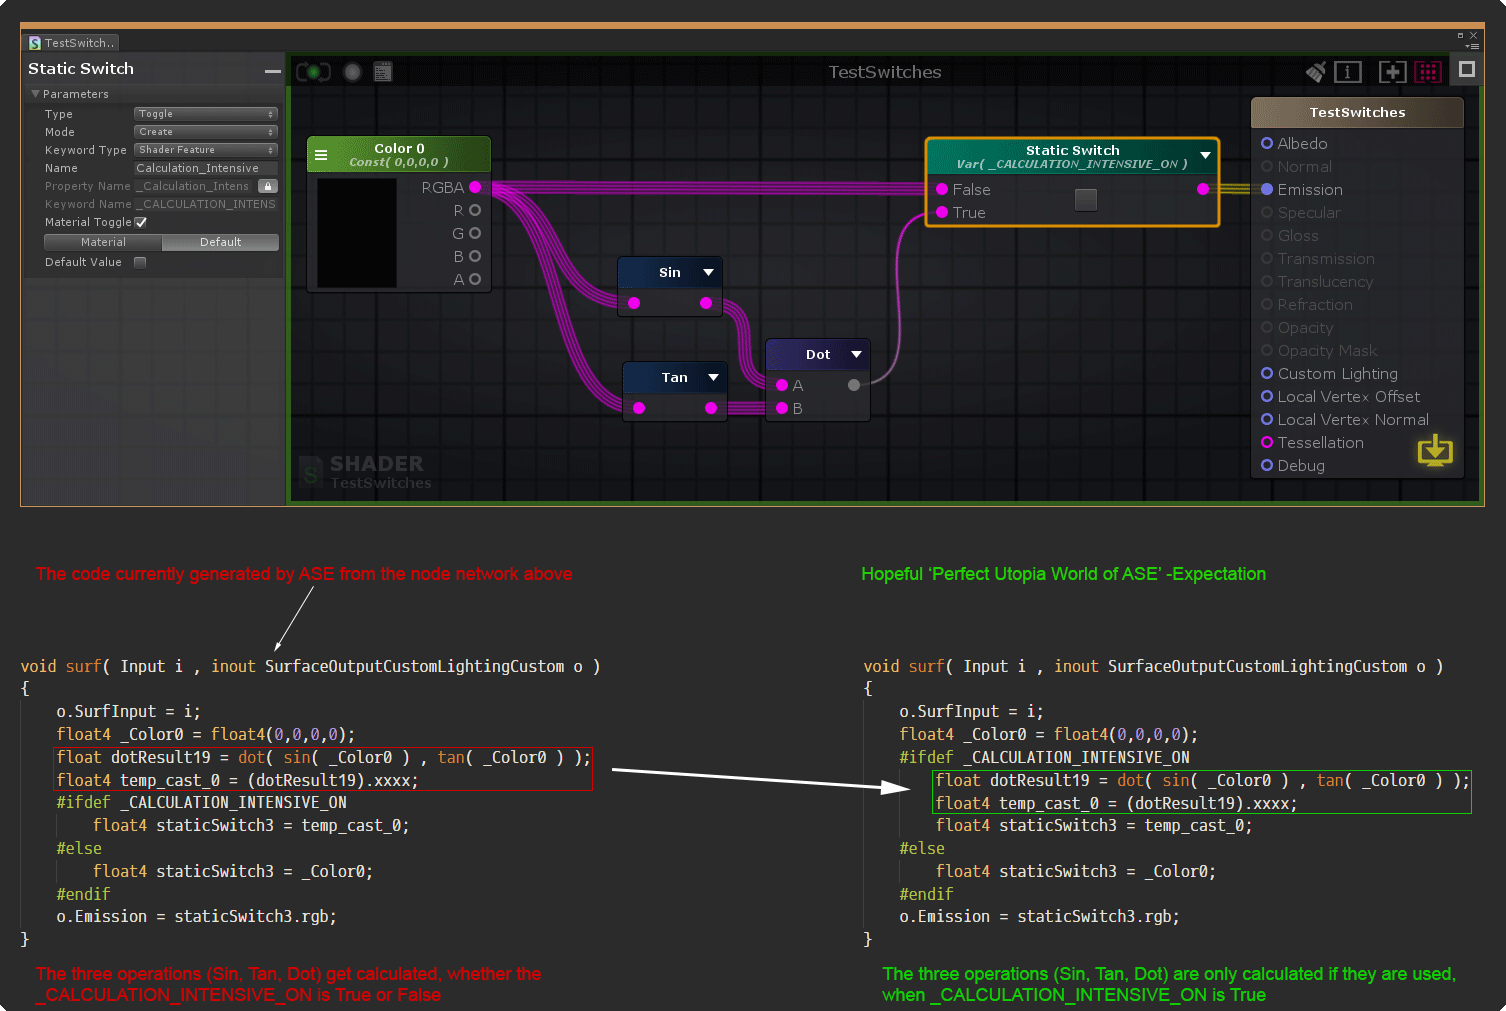Screen dimensions: 1506x1011
Task: Click the TestSwitches master node header
Action: [x=1357, y=112]
